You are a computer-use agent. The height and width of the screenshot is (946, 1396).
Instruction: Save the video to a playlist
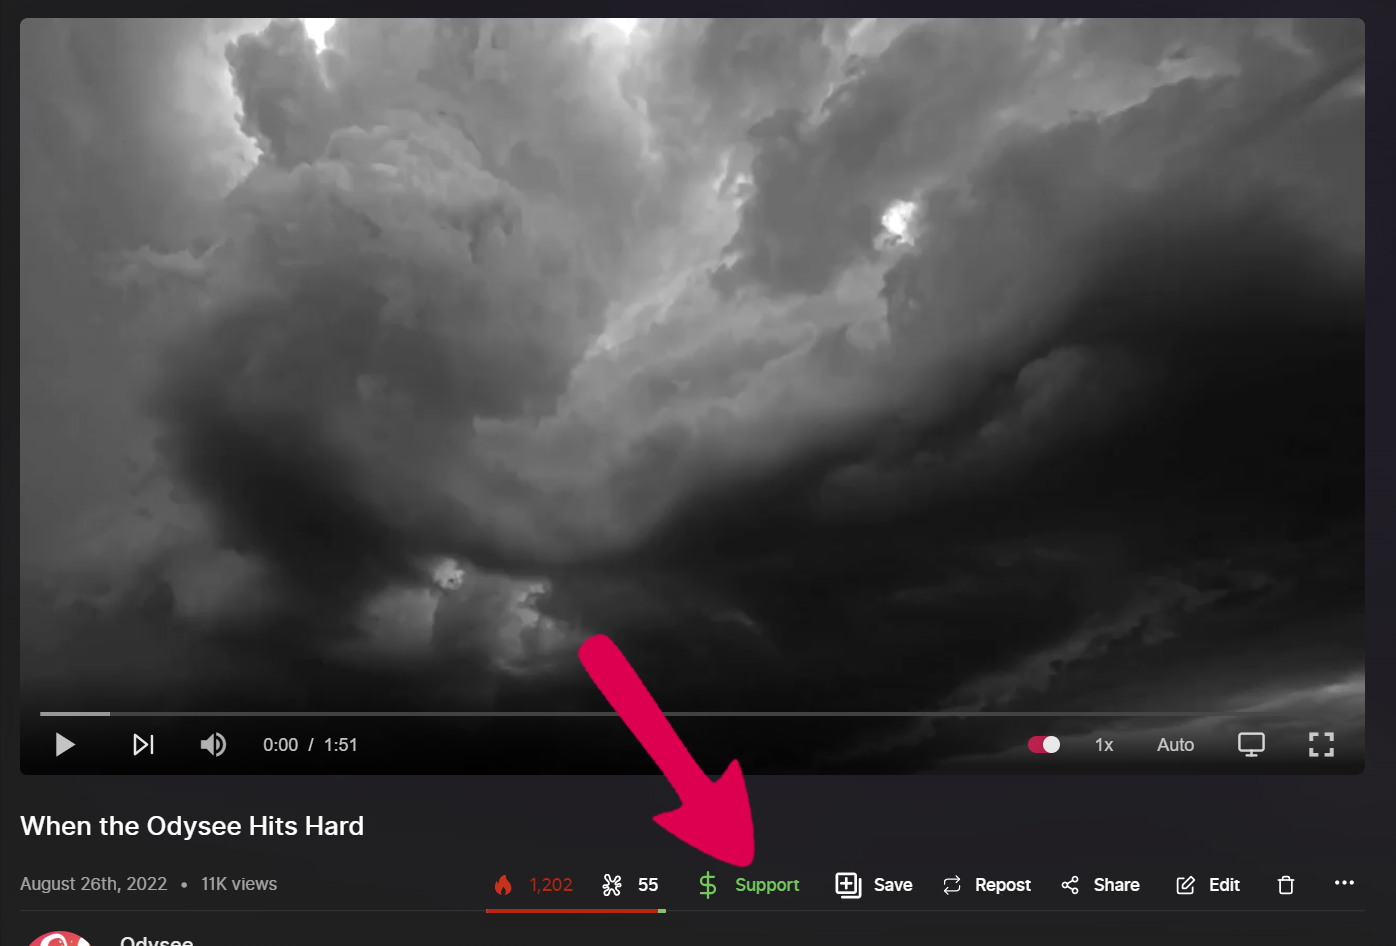[x=874, y=885]
